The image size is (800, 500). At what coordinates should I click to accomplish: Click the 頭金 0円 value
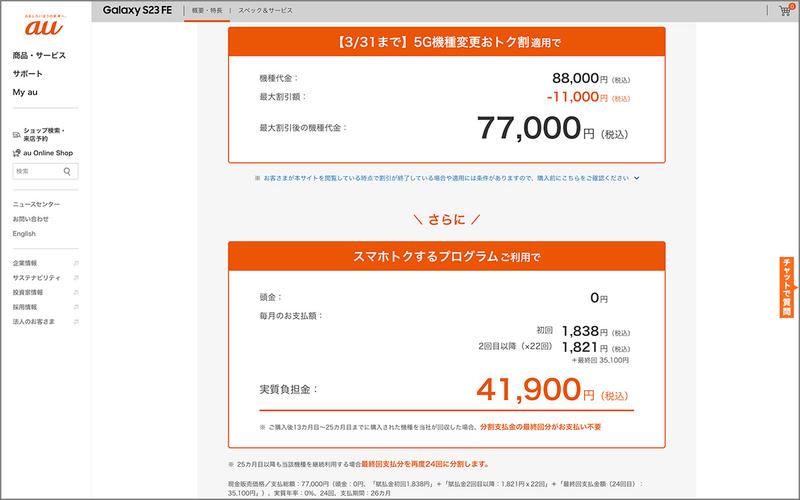(x=599, y=297)
